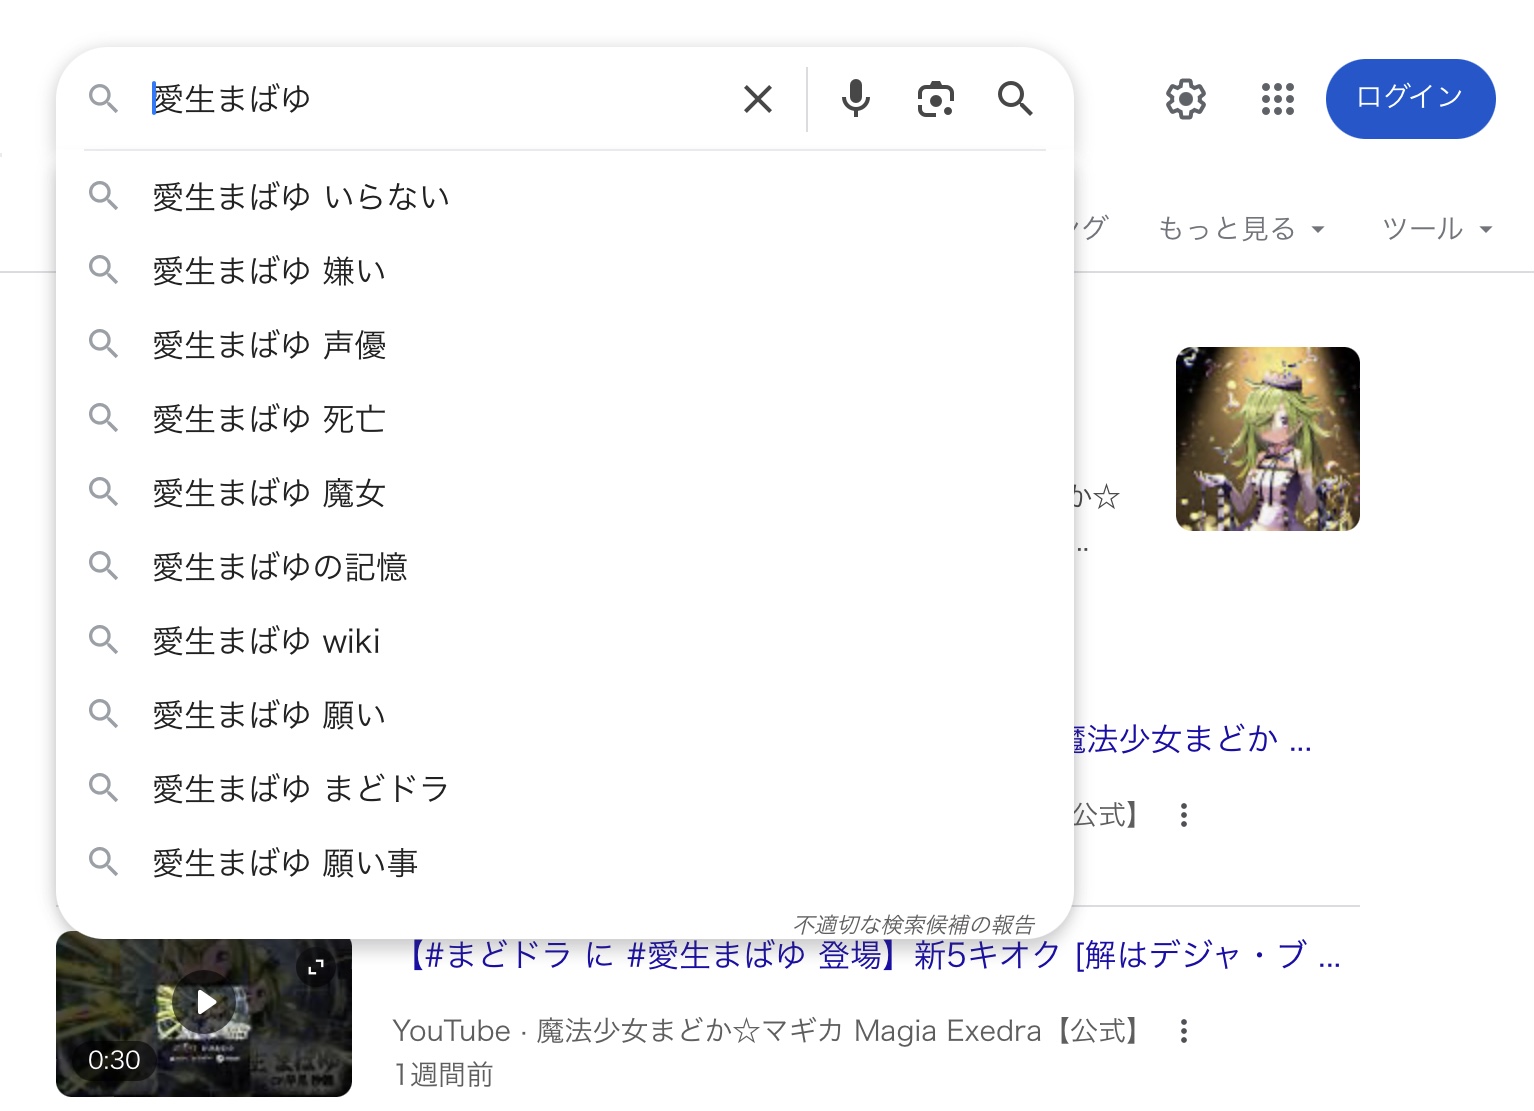This screenshot has height=1111, width=1534.
Task: Click the ログイン button
Action: [1410, 98]
